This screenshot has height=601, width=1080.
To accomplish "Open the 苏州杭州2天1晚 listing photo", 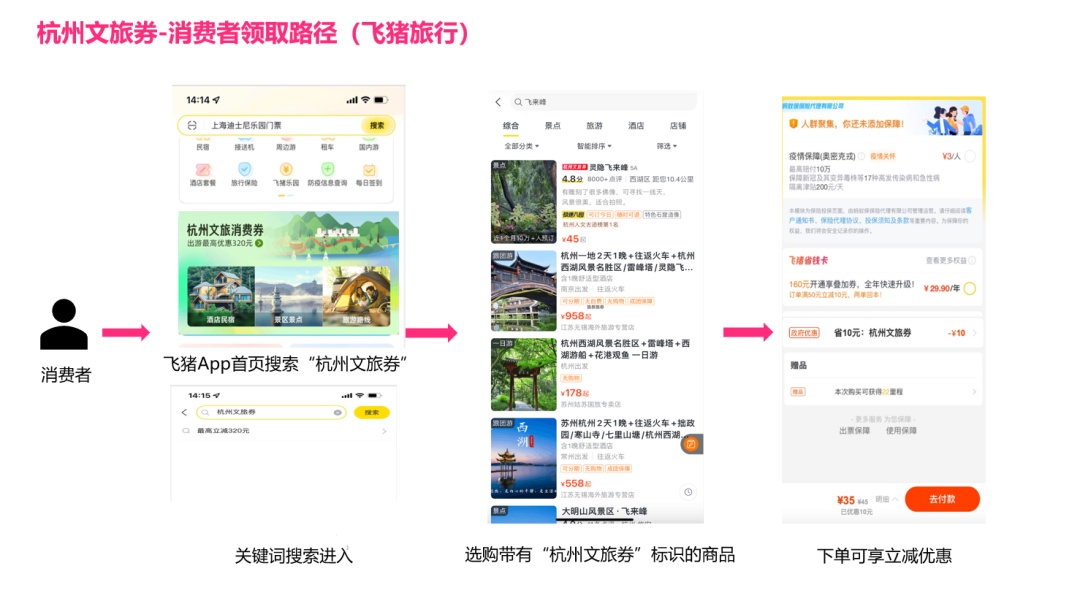I will point(523,458).
